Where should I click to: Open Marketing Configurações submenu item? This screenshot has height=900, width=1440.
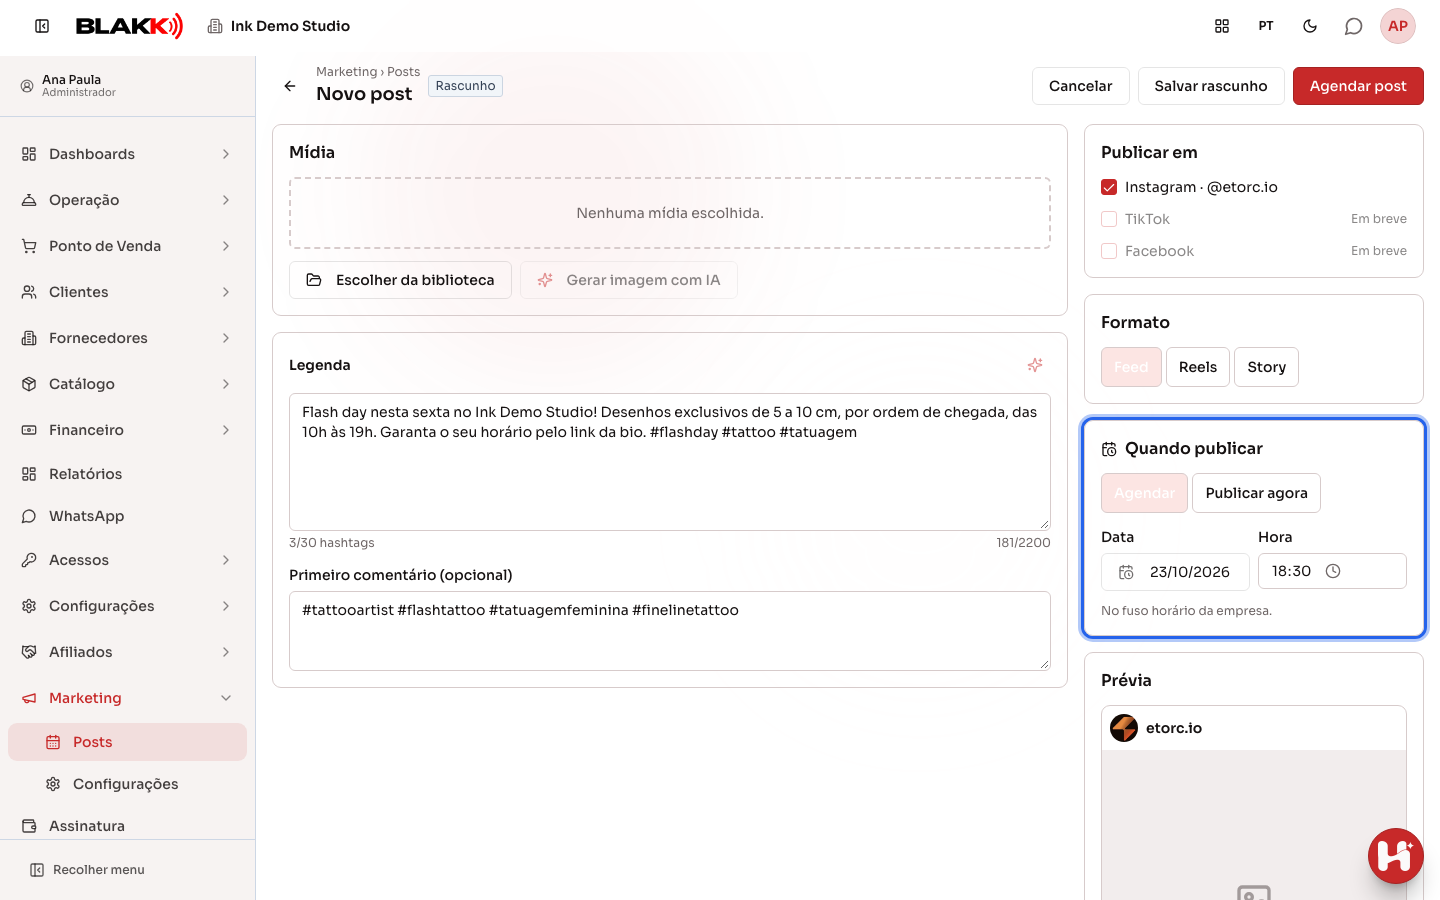(128, 784)
